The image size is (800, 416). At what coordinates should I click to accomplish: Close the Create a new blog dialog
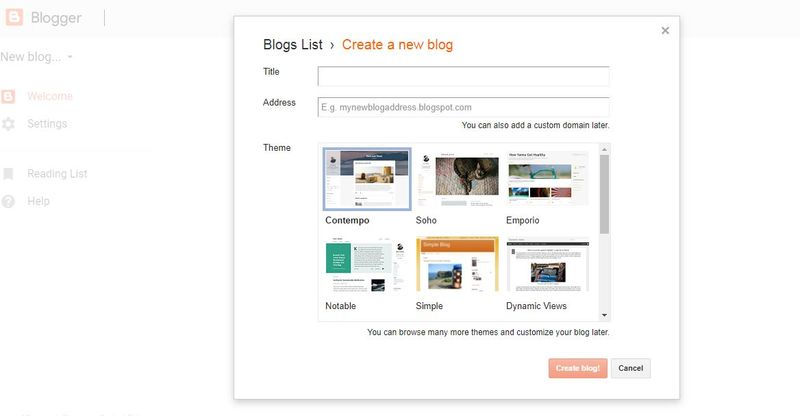pyautogui.click(x=665, y=31)
